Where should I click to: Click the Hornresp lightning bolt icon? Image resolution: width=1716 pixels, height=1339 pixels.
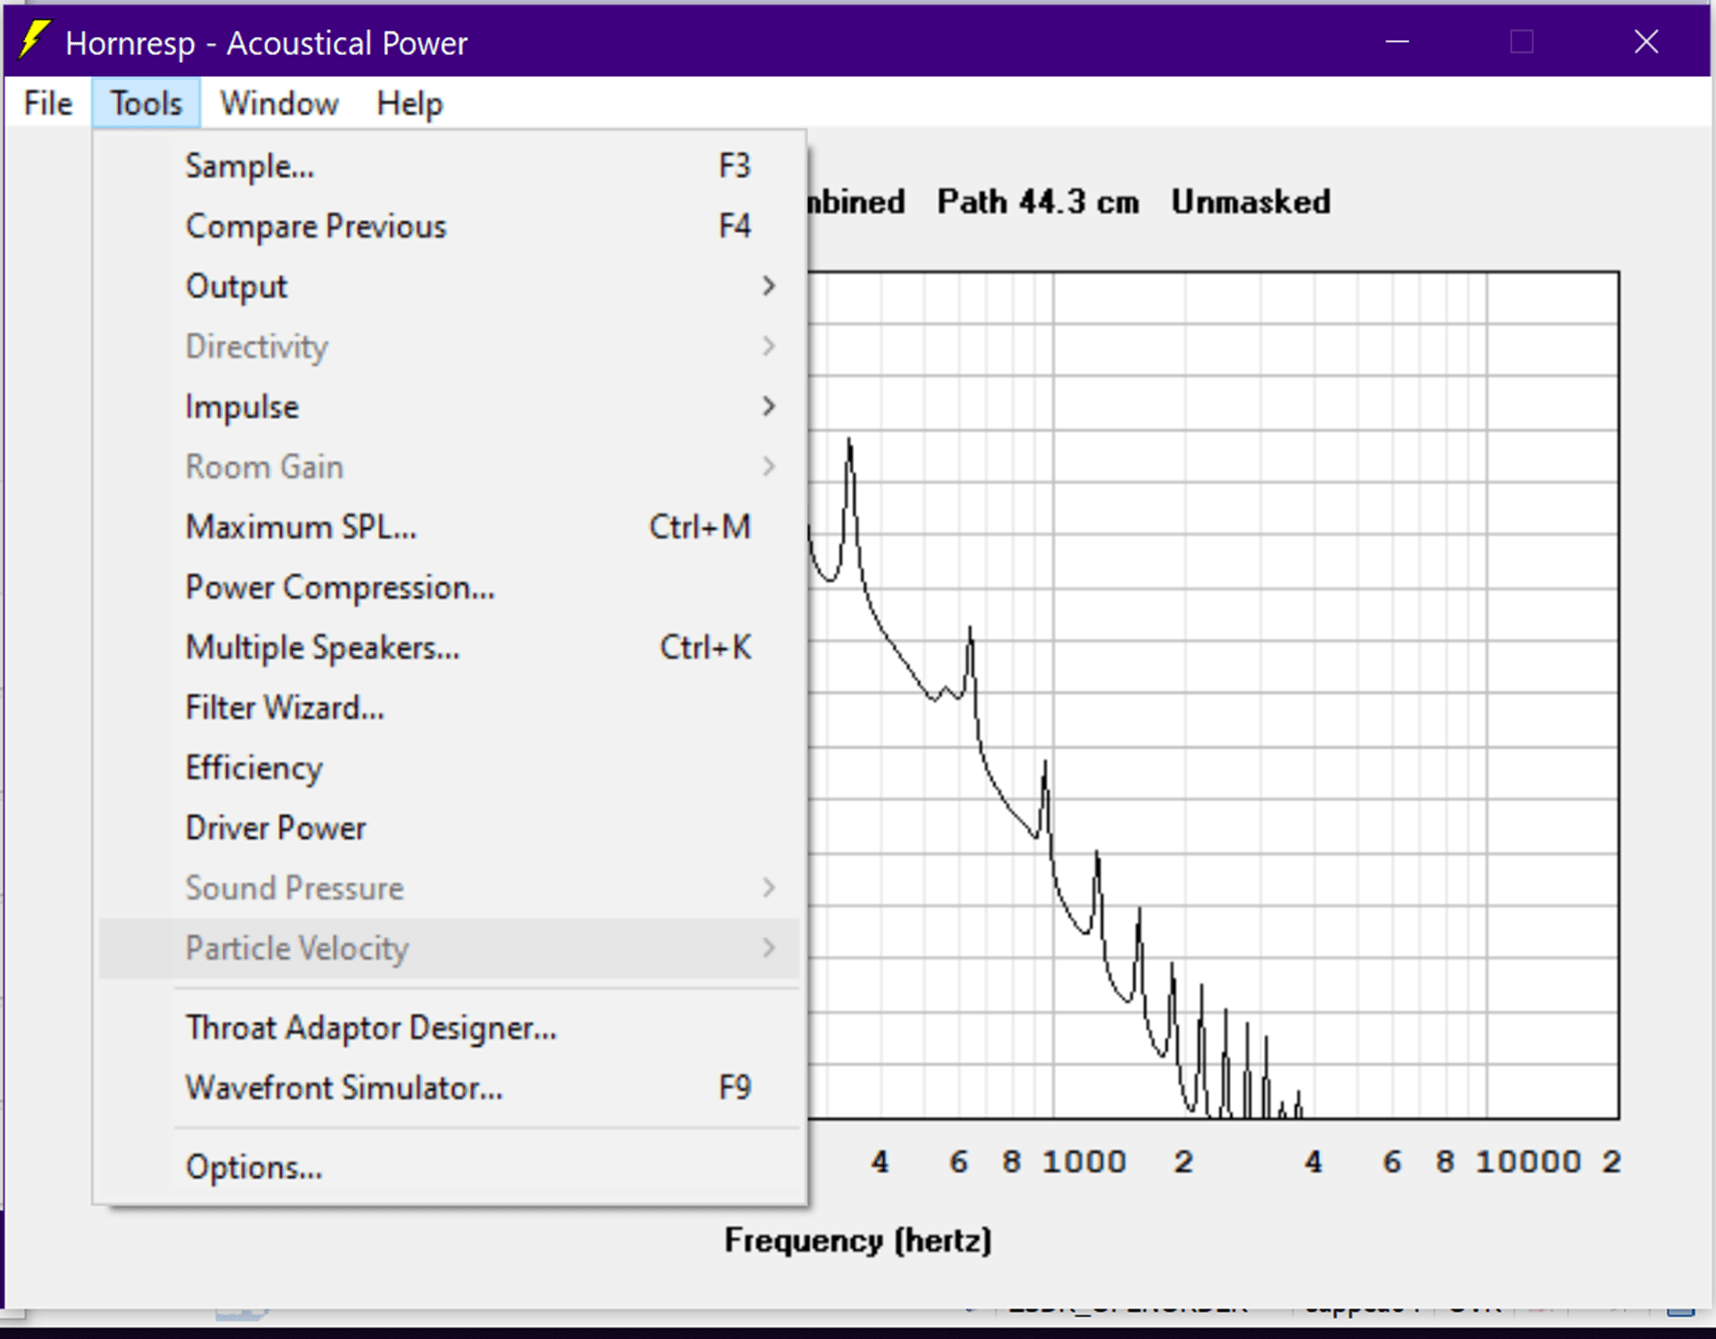pos(34,41)
